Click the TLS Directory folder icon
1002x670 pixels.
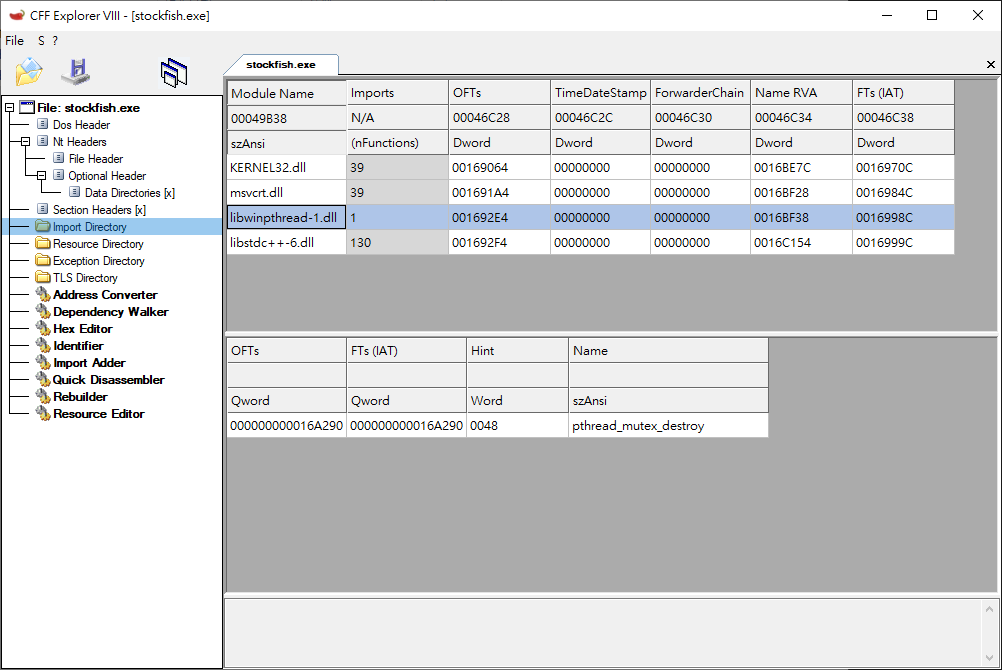(43, 277)
